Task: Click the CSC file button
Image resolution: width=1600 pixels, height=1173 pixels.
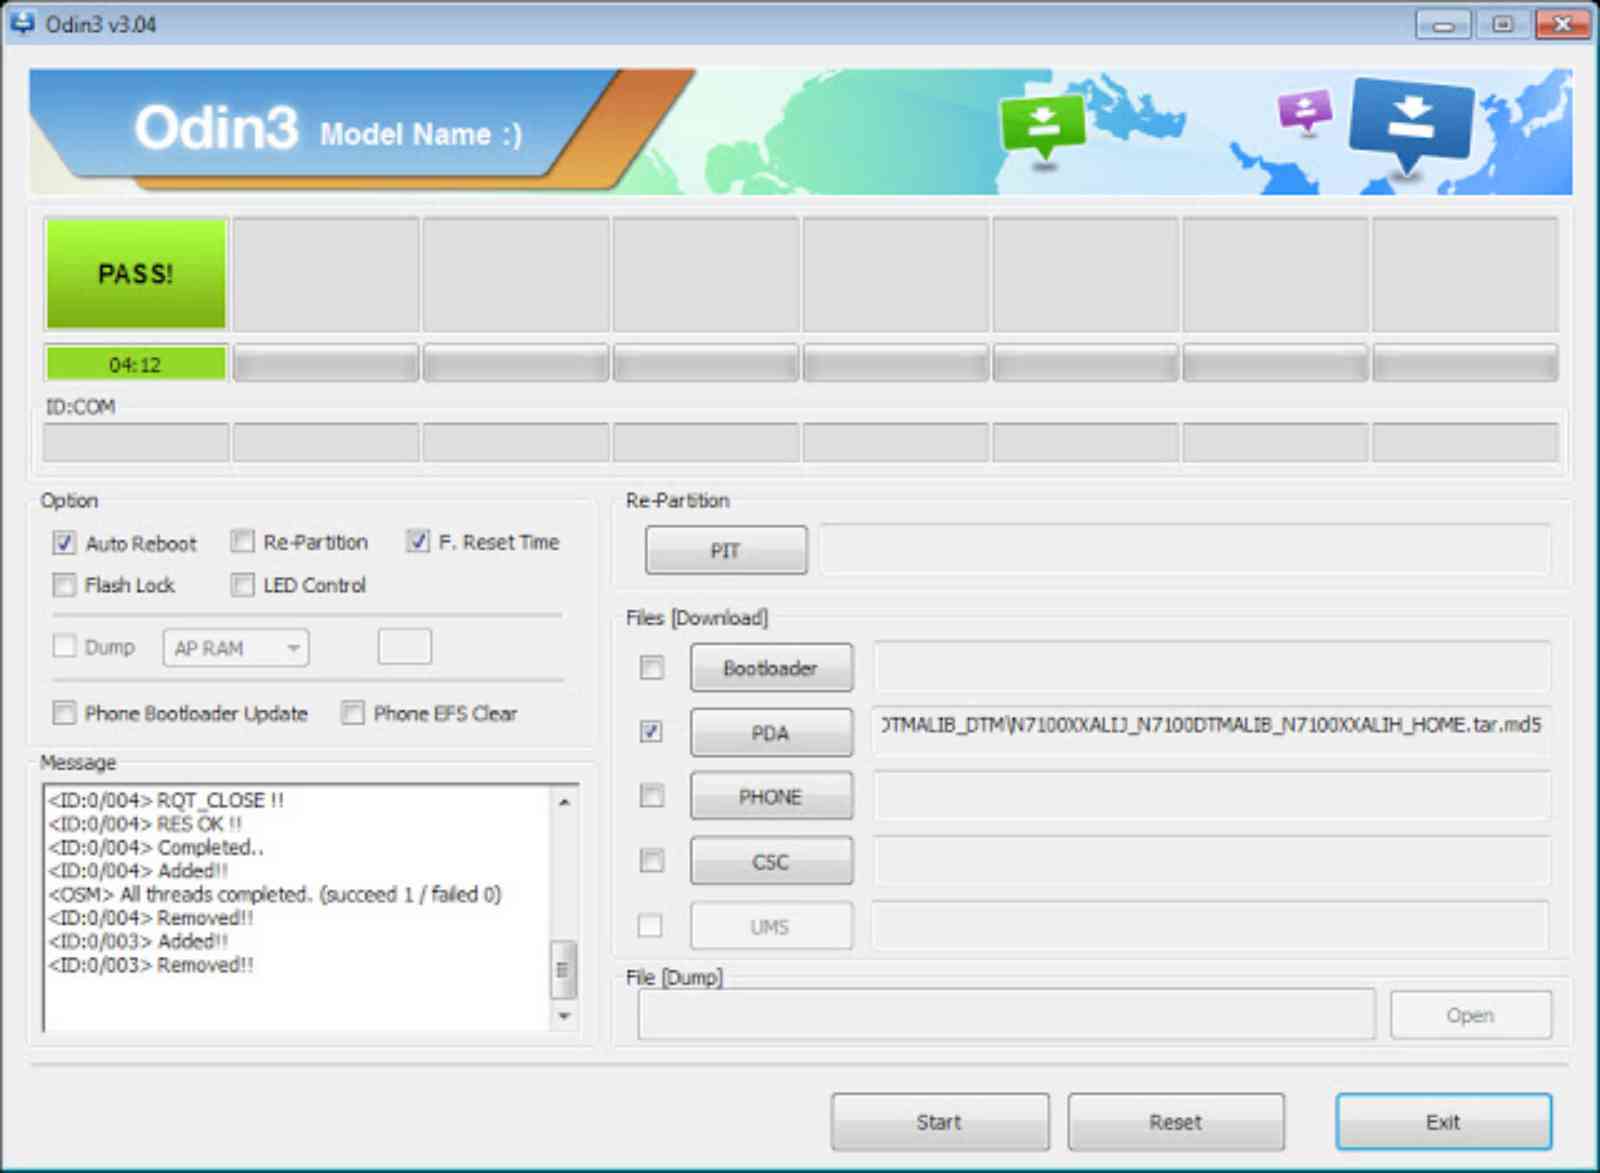Action: (x=771, y=861)
